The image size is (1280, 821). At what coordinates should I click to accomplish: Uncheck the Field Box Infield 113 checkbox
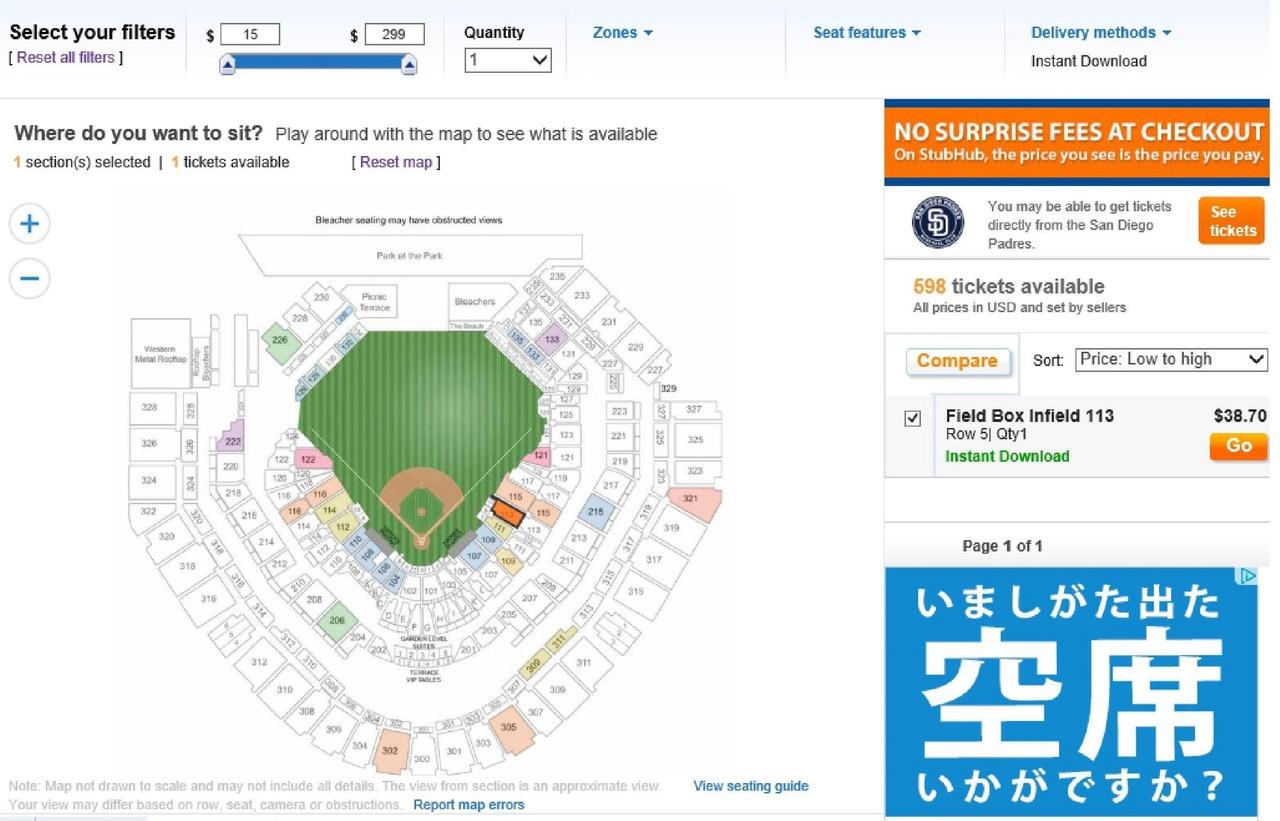912,419
